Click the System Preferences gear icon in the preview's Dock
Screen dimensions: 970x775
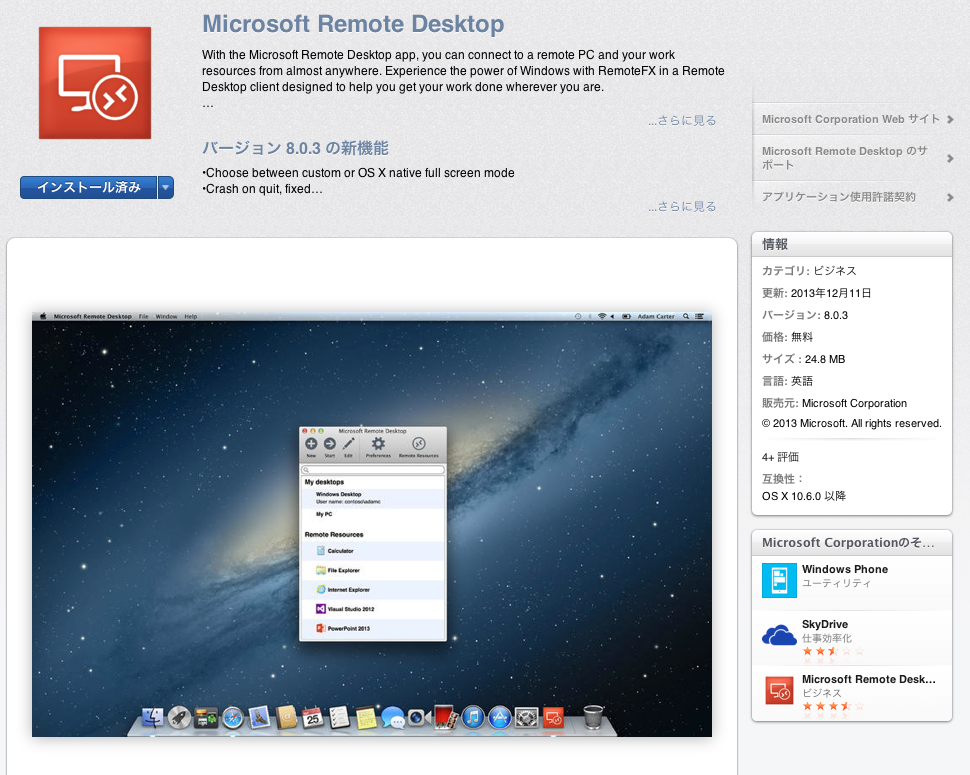tap(526, 717)
